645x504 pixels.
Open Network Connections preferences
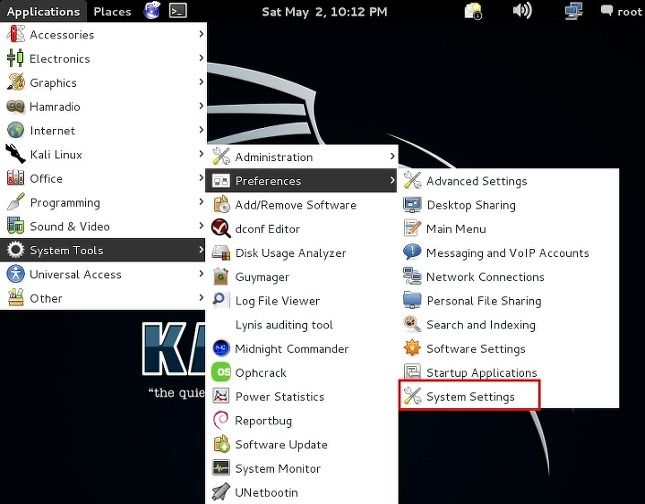[509, 277]
